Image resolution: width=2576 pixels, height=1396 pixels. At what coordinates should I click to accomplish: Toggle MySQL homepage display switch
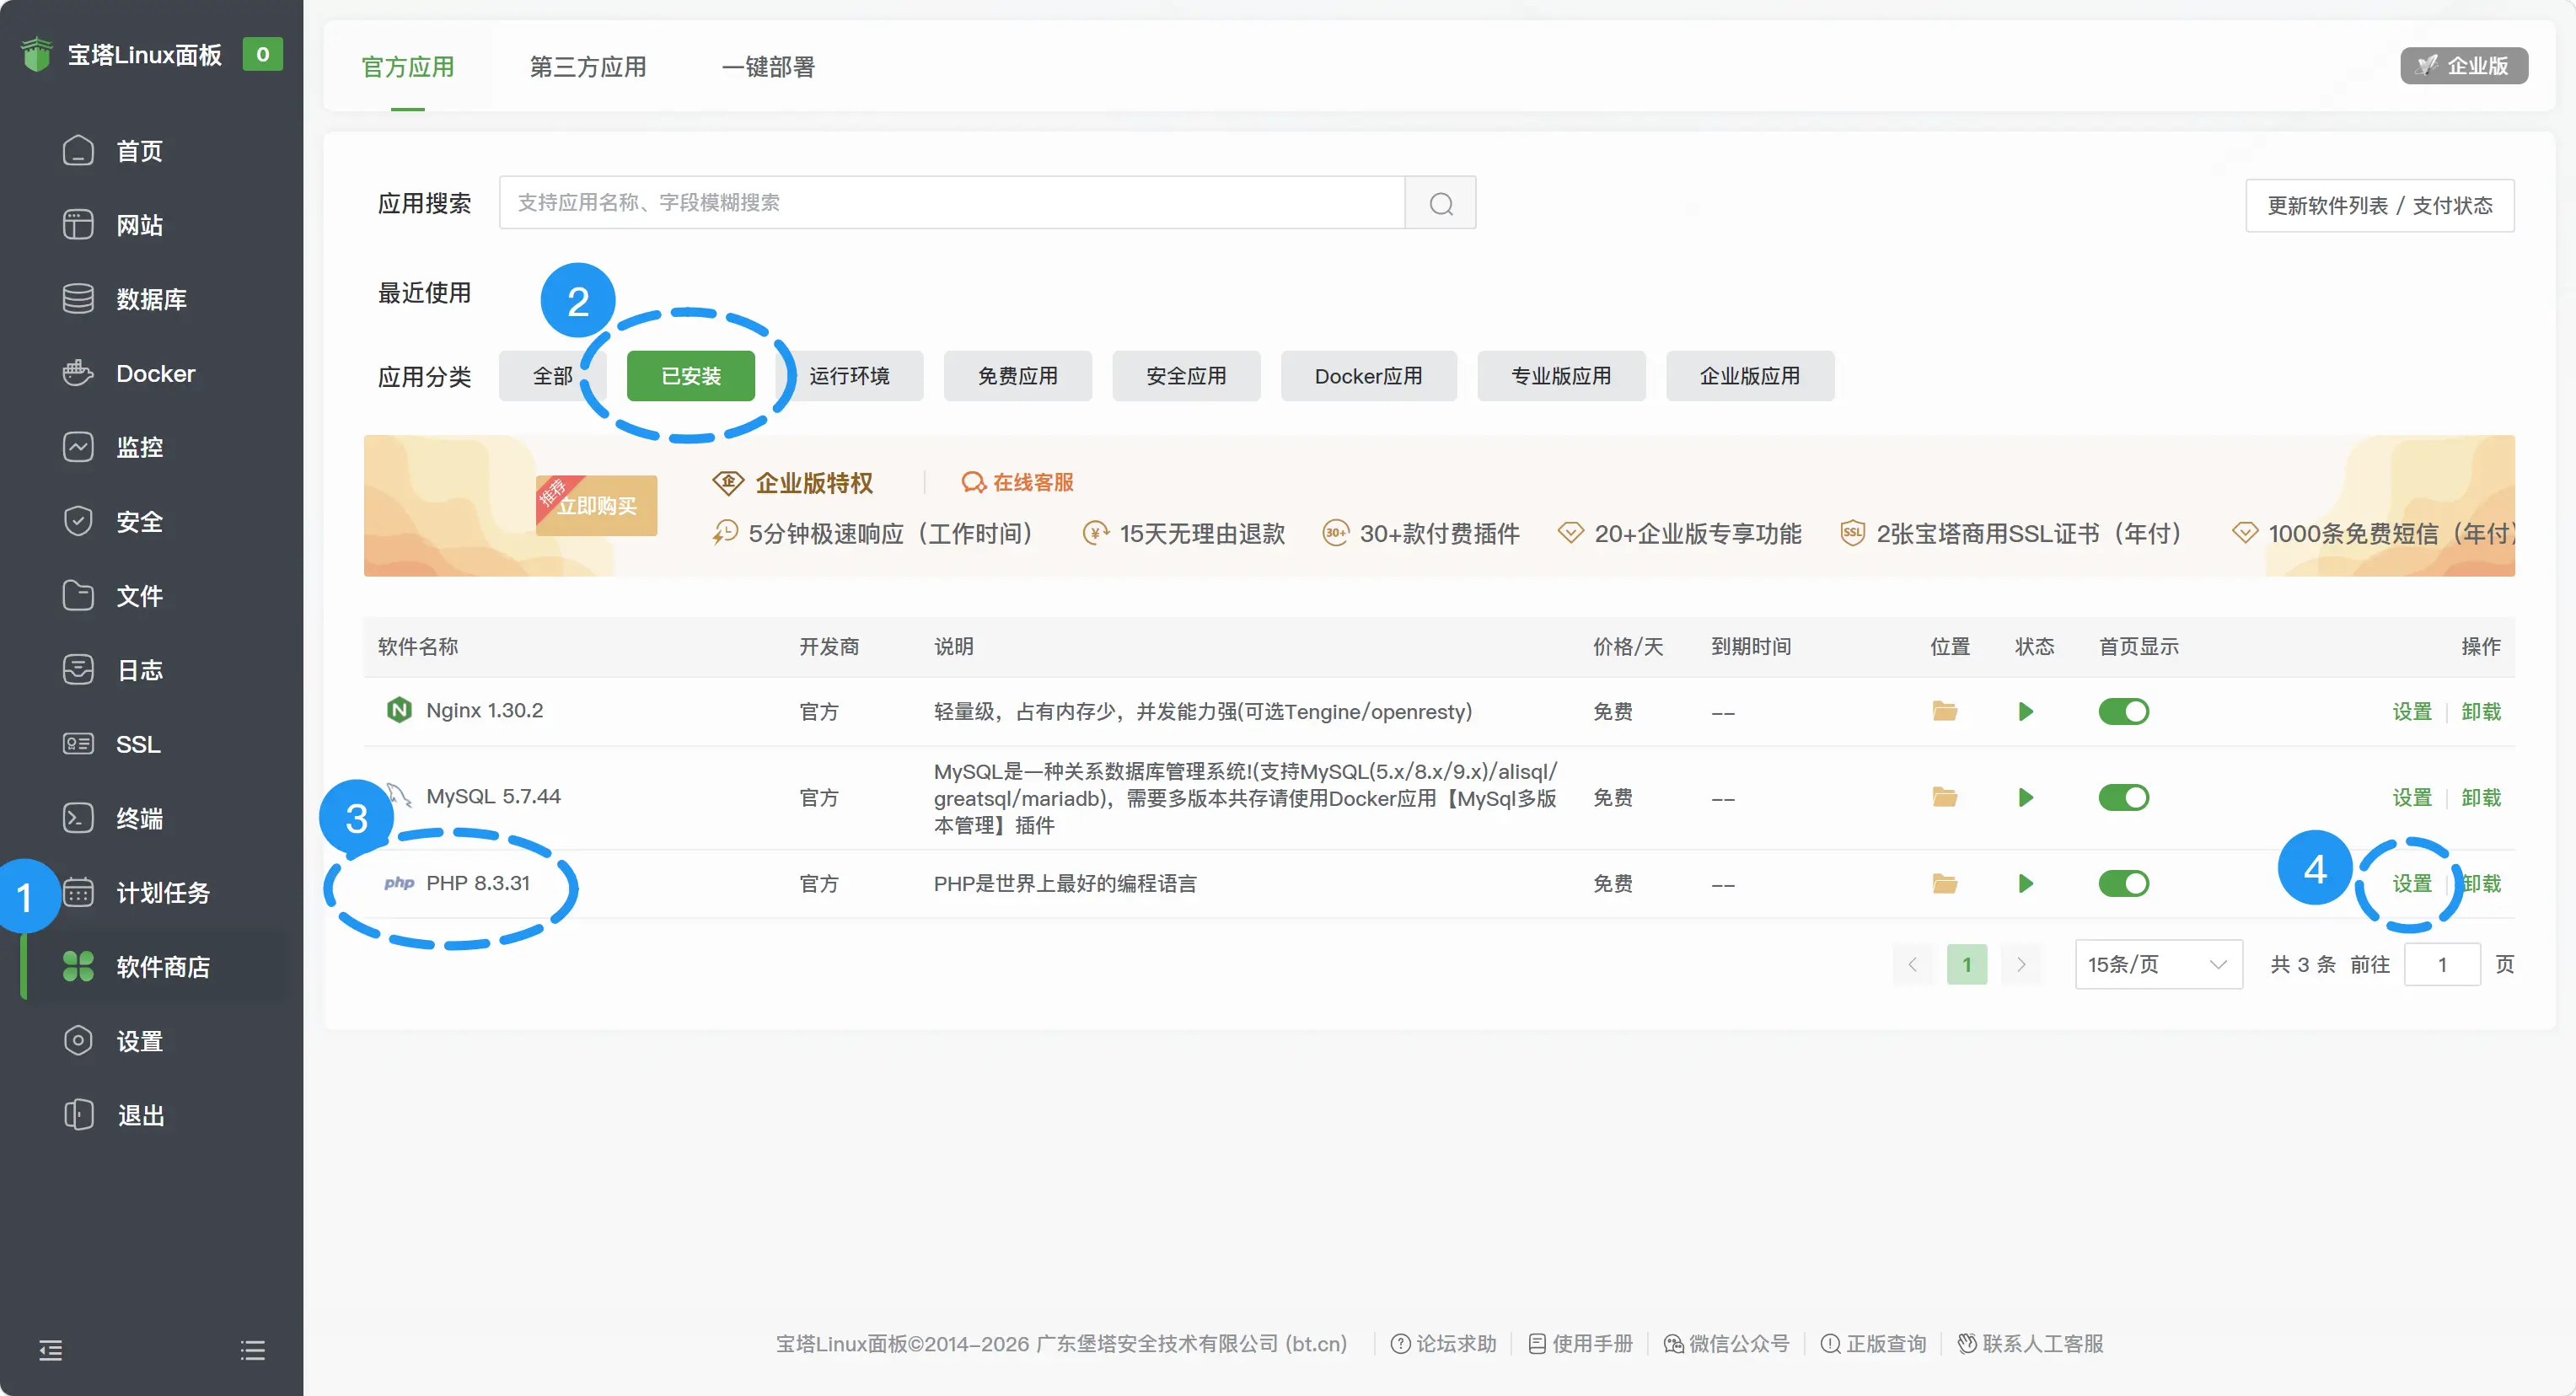pyautogui.click(x=2124, y=797)
